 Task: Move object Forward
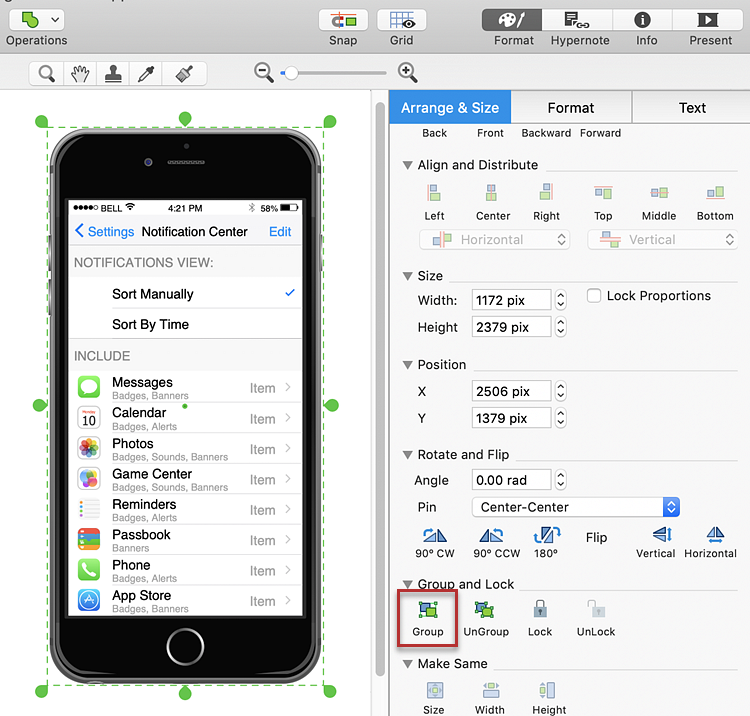[600, 133]
